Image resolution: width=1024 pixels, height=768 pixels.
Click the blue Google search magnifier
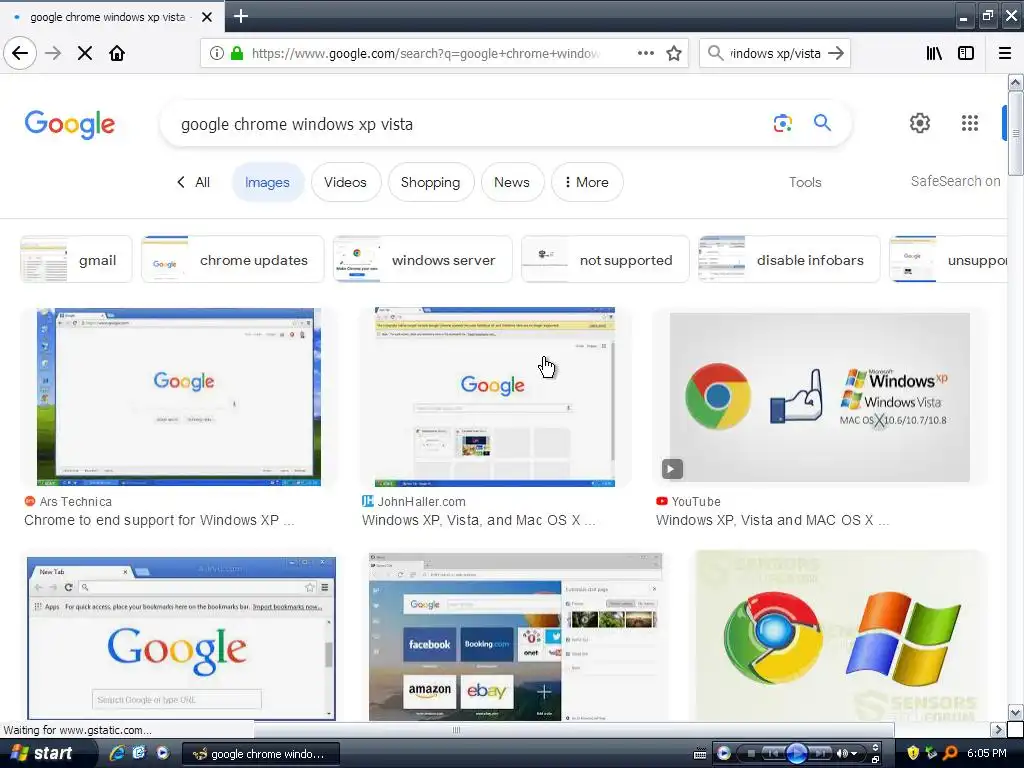coord(822,123)
